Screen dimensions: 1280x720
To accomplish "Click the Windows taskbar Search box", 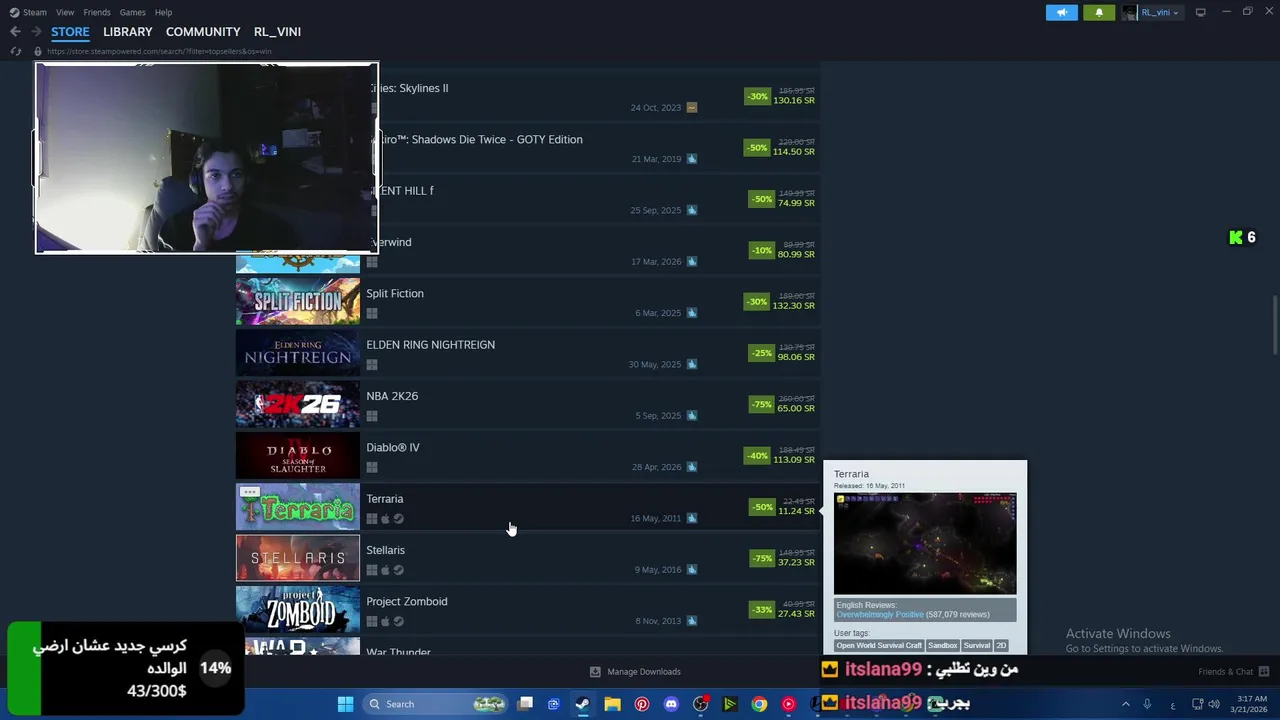I will (x=434, y=704).
